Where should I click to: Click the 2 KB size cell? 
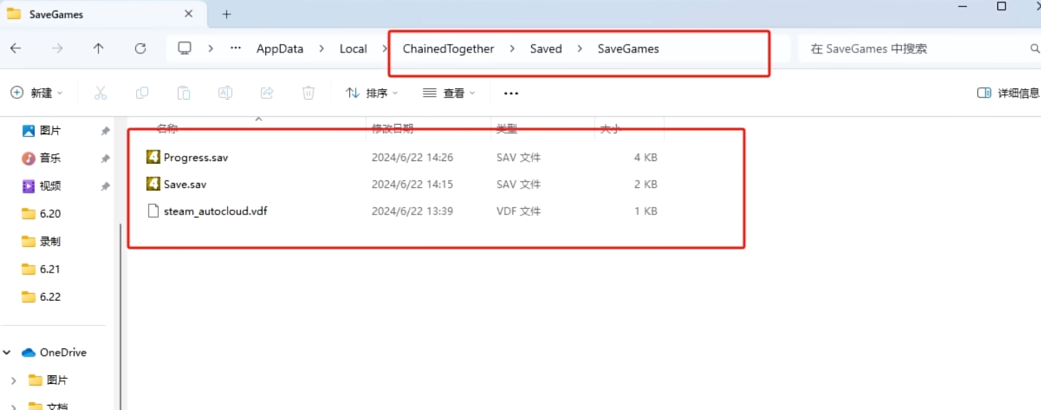[x=645, y=184]
